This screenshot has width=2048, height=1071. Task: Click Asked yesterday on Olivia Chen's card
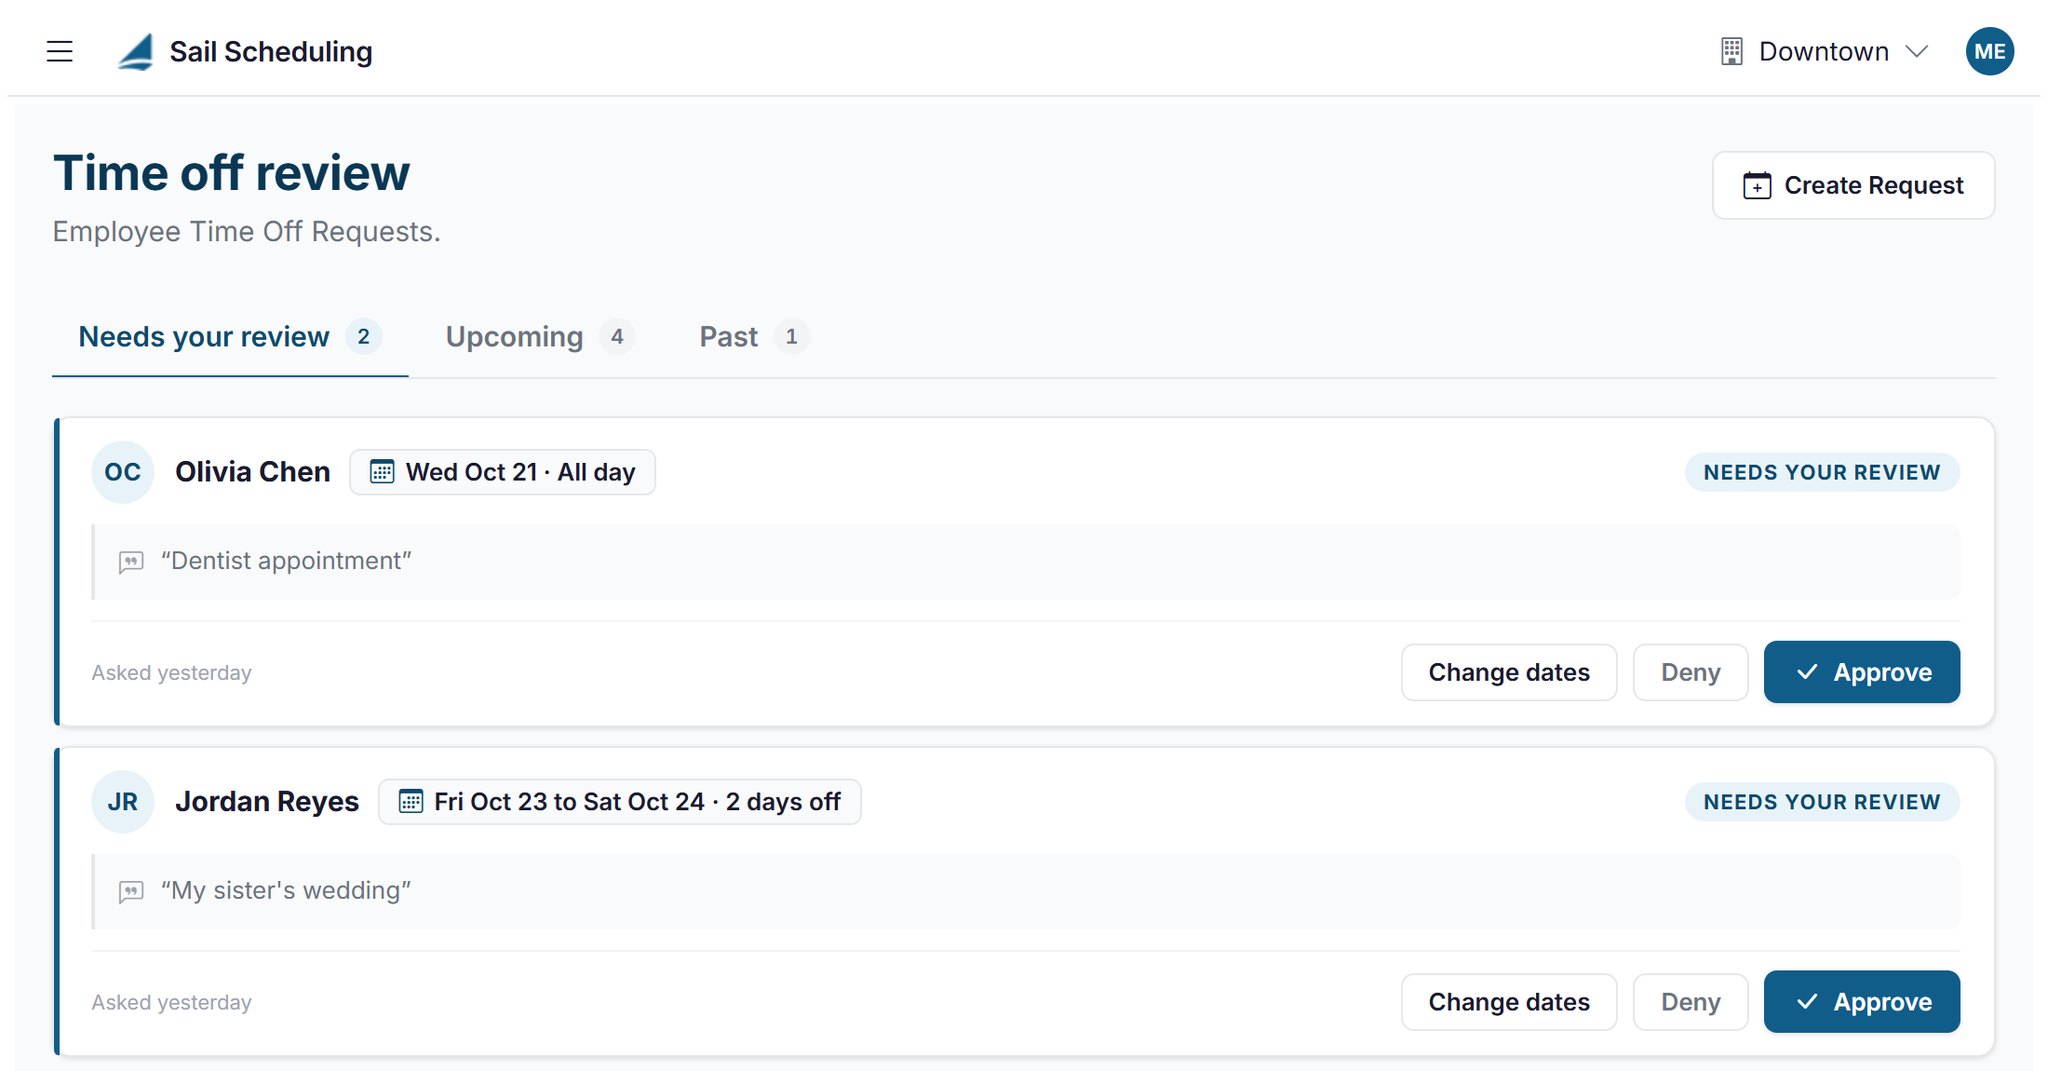[172, 673]
